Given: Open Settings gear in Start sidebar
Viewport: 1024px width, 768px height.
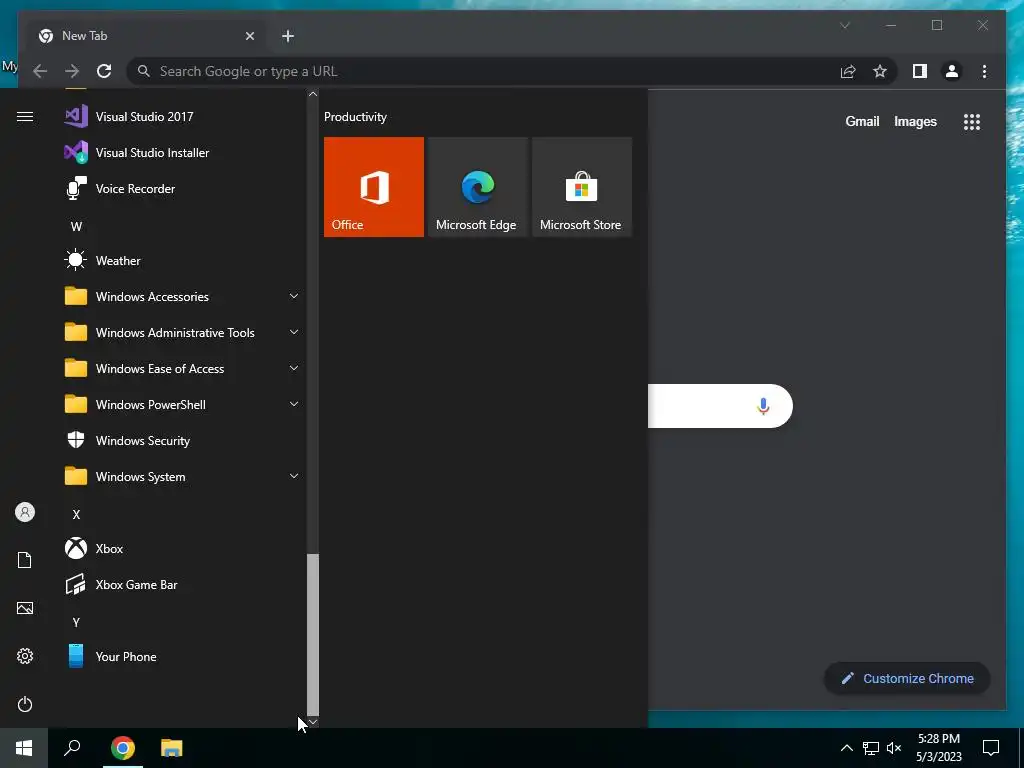Looking at the screenshot, I should point(25,656).
